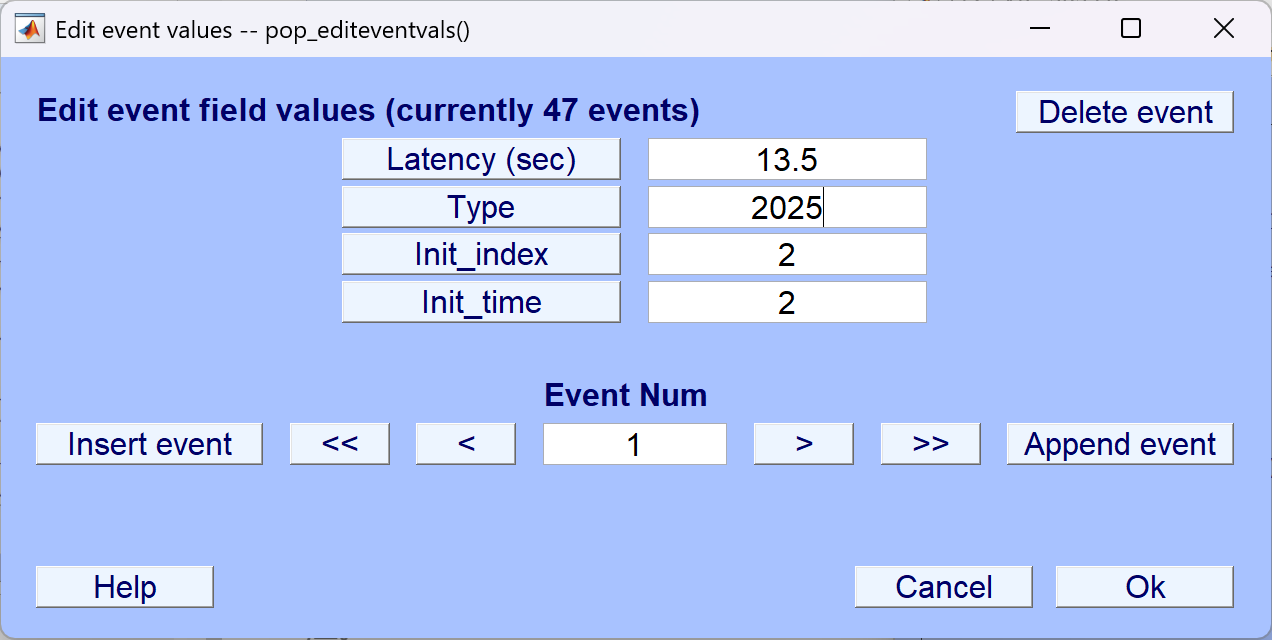The width and height of the screenshot is (1272, 640).
Task: Click the 'Event Num' label
Action: (x=626, y=396)
